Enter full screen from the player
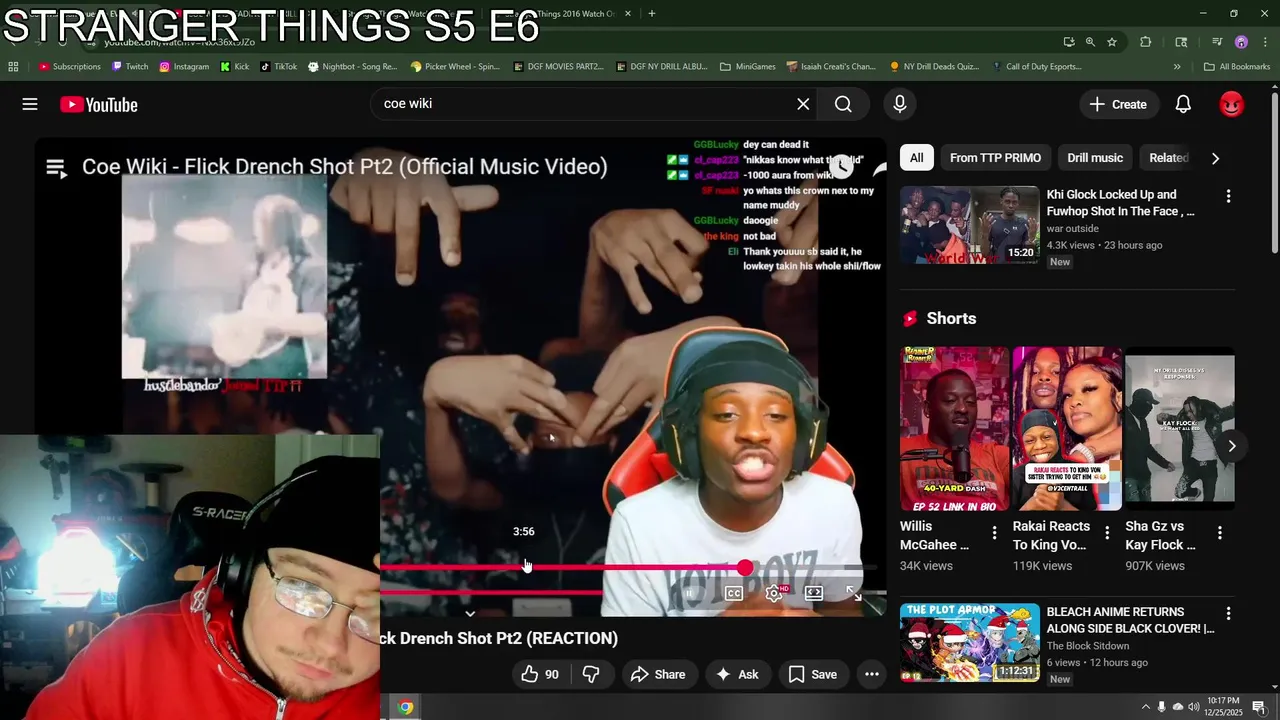The image size is (1280, 720). (x=854, y=593)
